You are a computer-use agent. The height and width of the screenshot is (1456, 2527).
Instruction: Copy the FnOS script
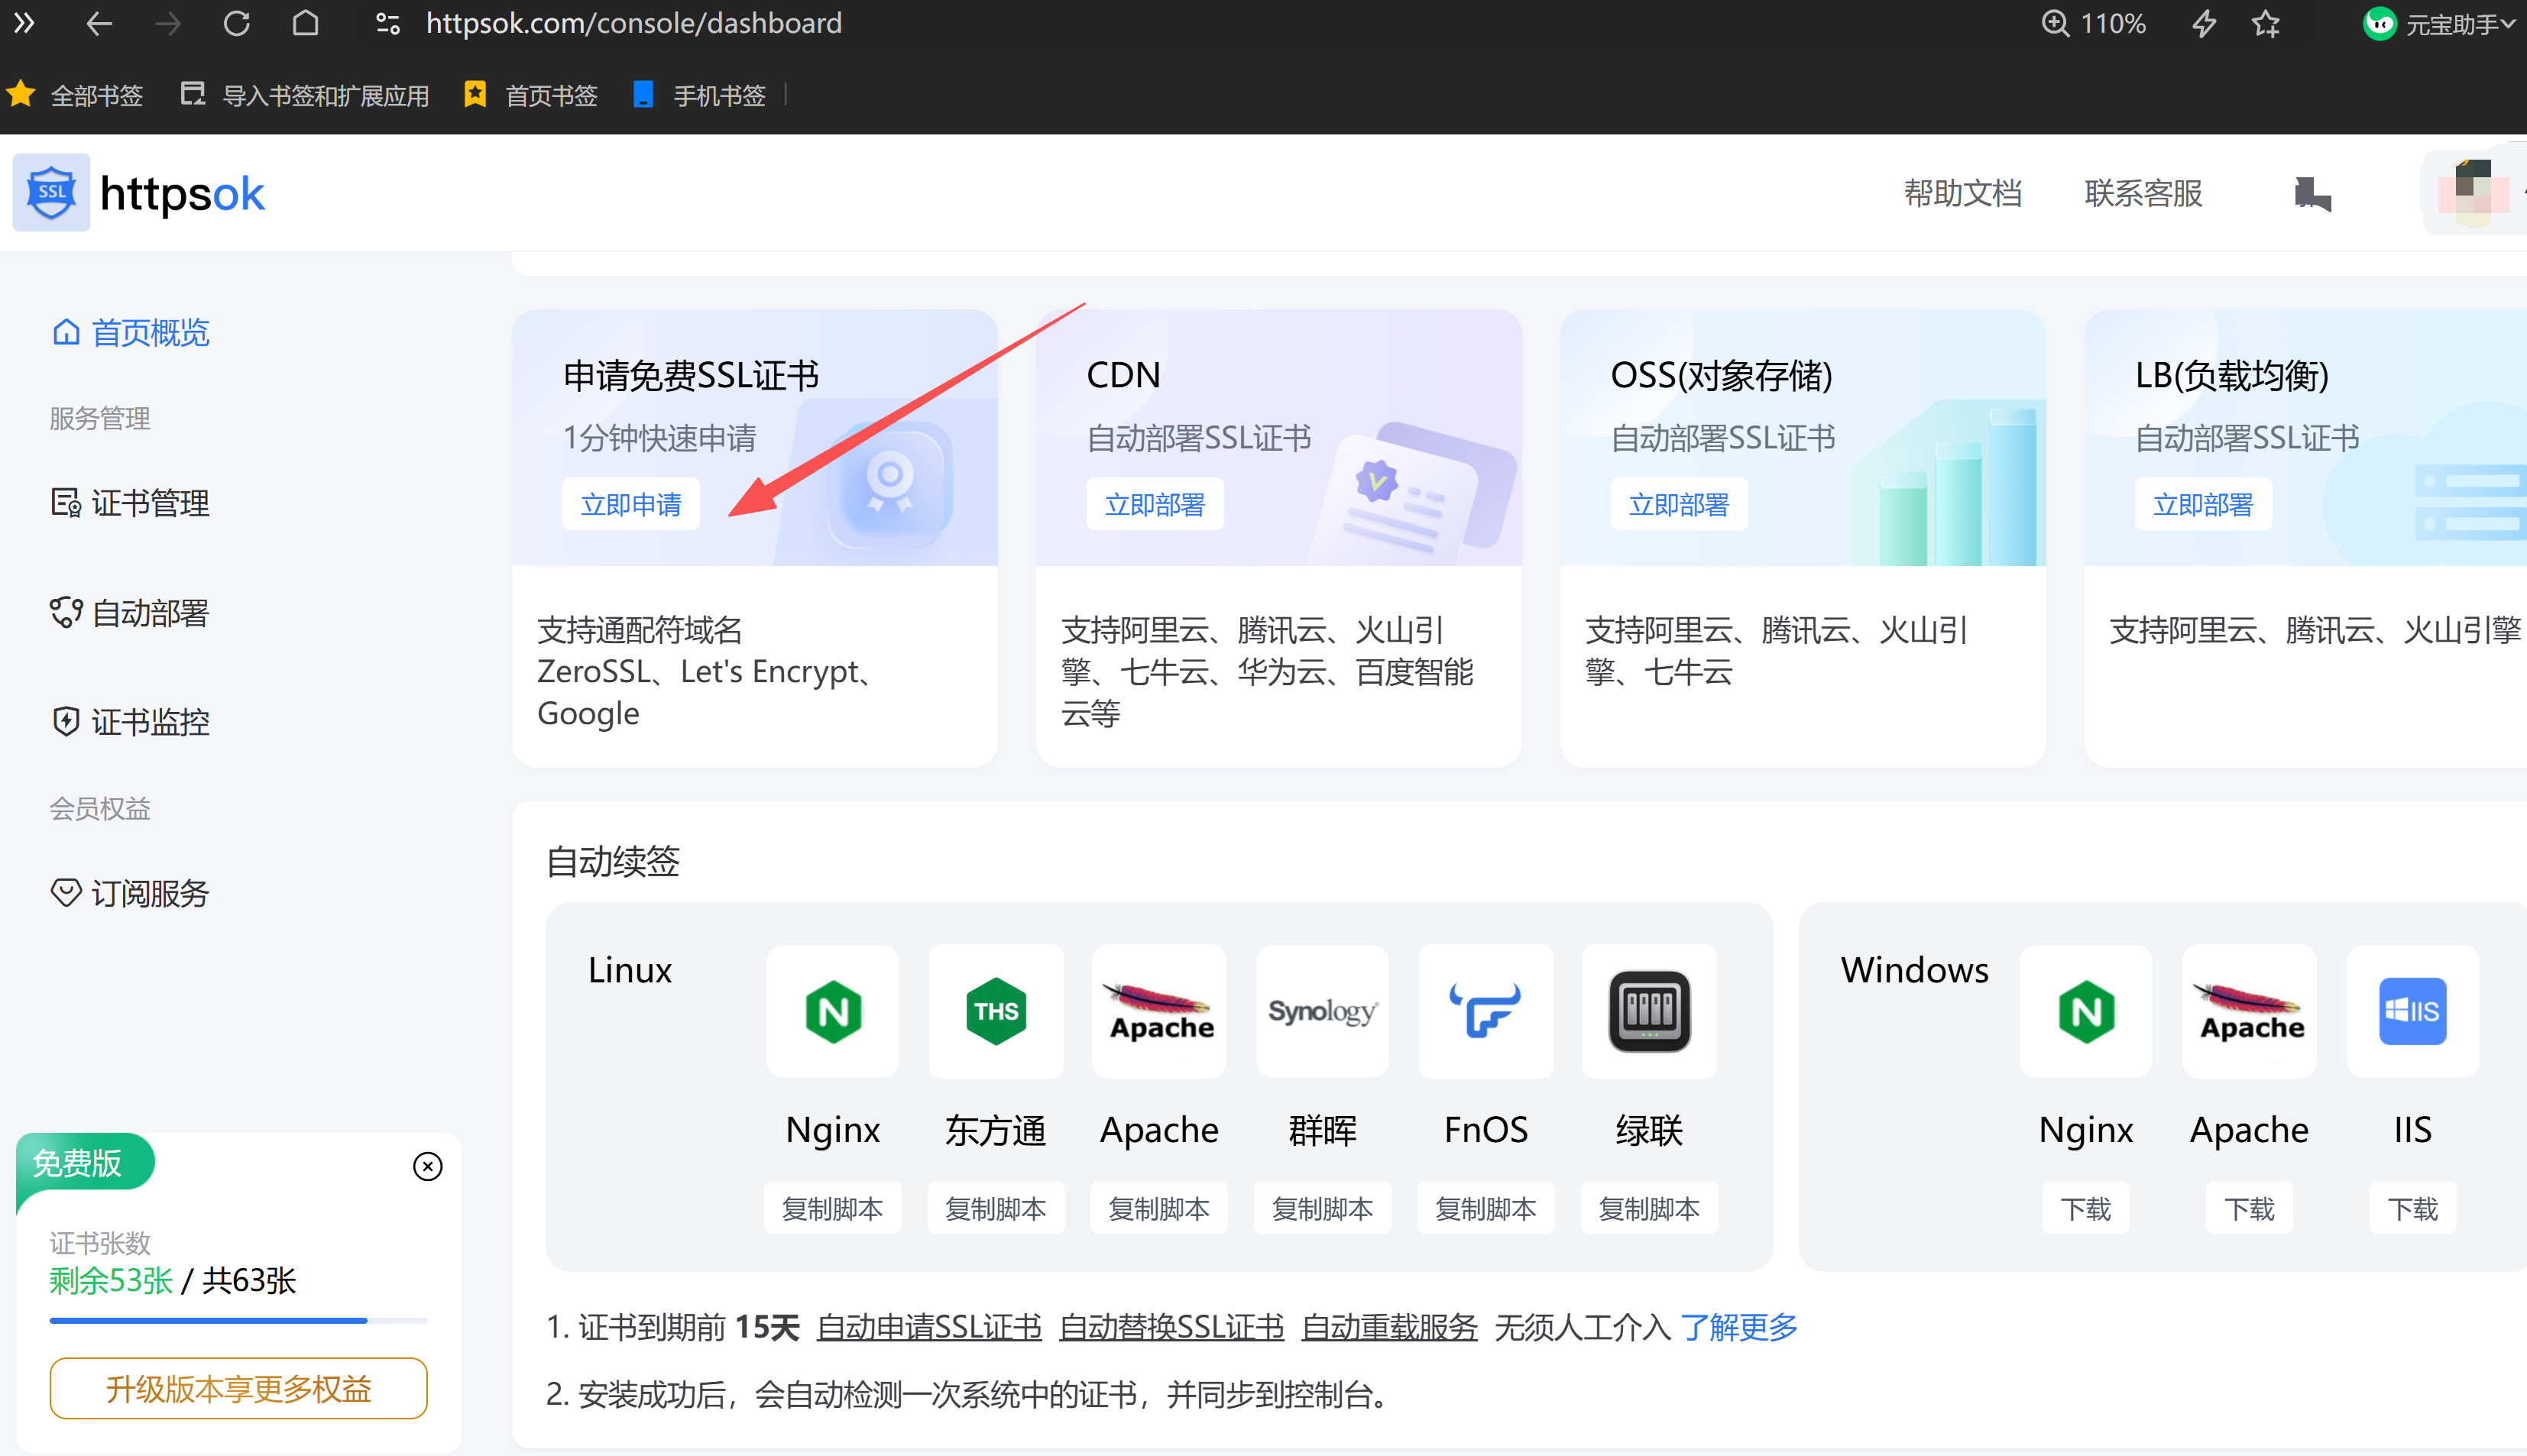pyautogui.click(x=1486, y=1208)
